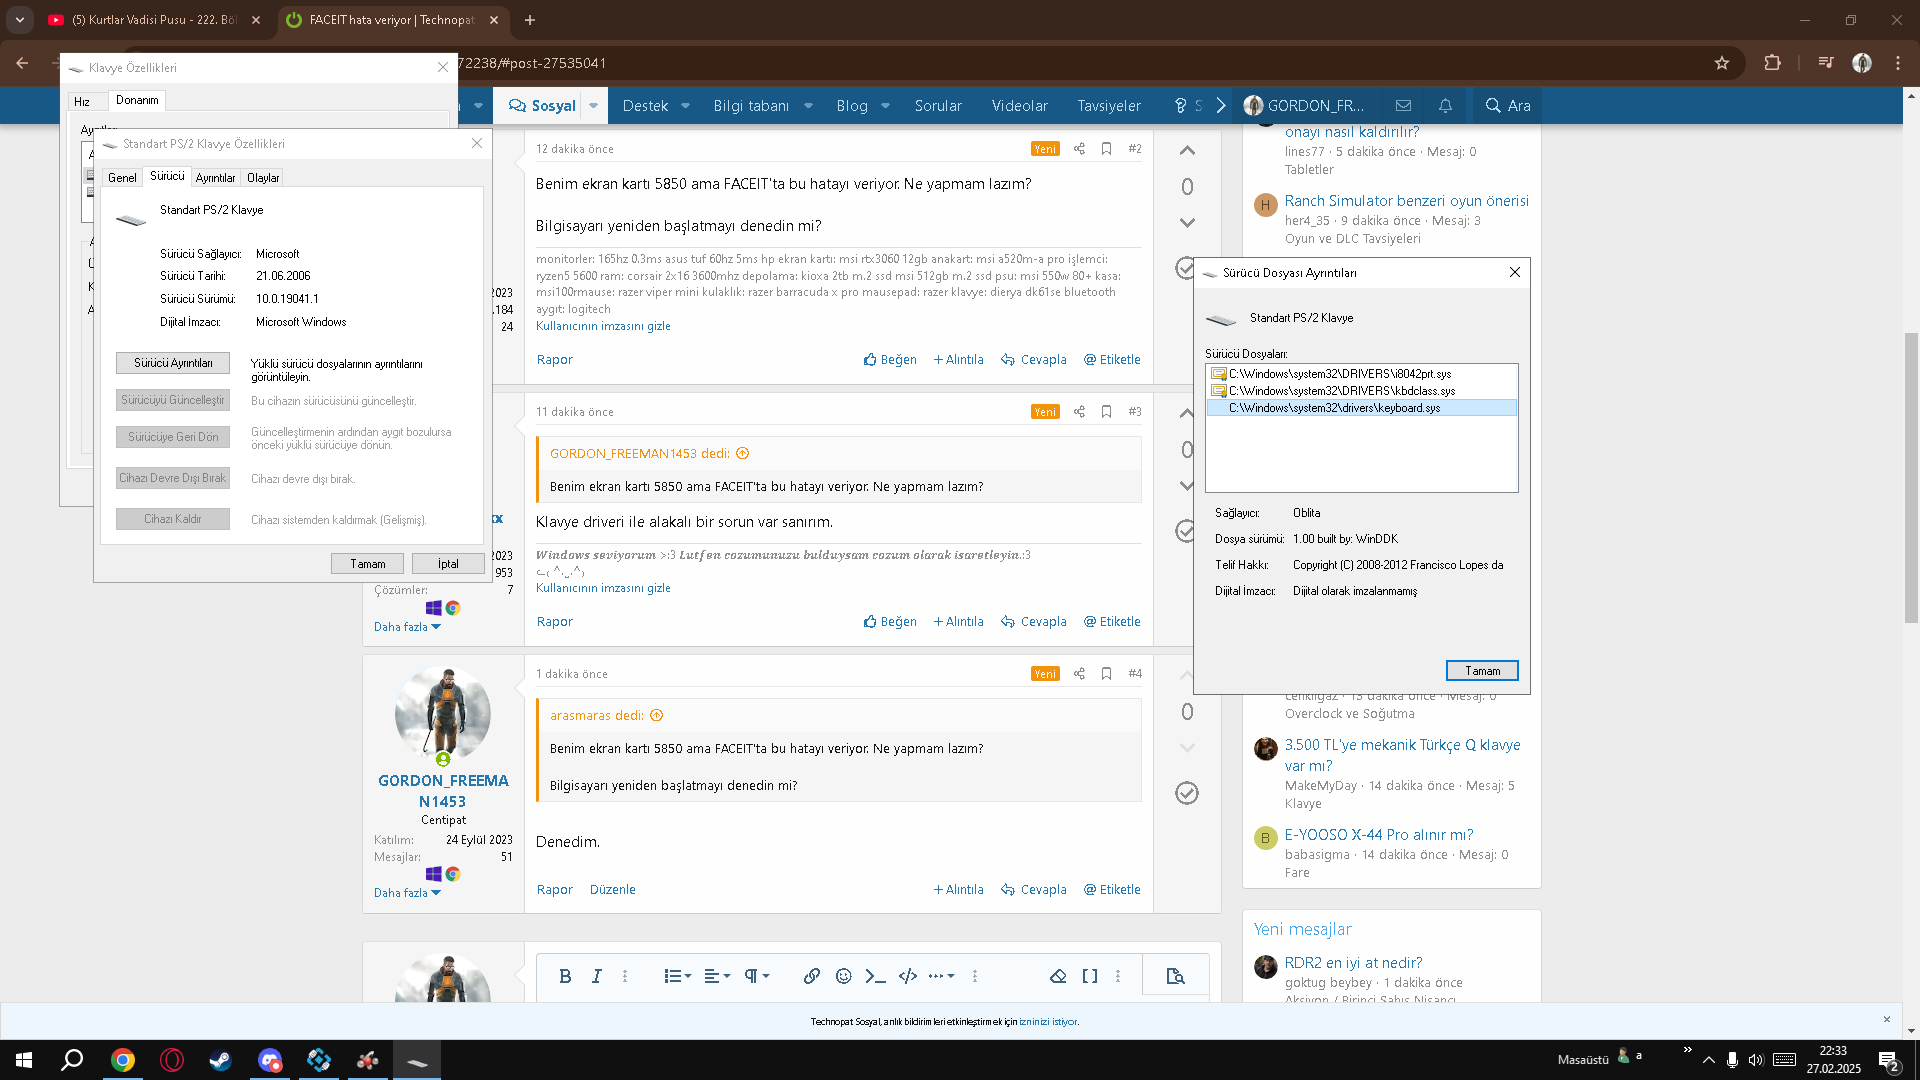The width and height of the screenshot is (1920, 1080).
Task: Open the smiley emoji picker
Action: click(843, 976)
